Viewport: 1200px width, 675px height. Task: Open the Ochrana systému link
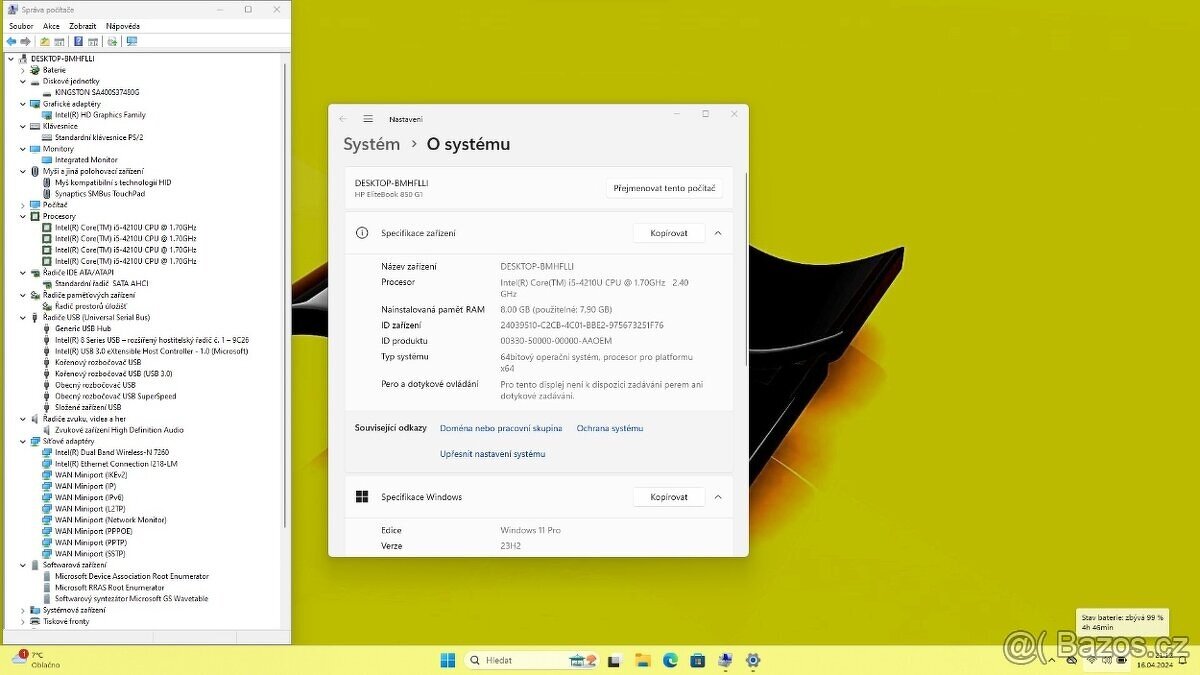point(609,428)
